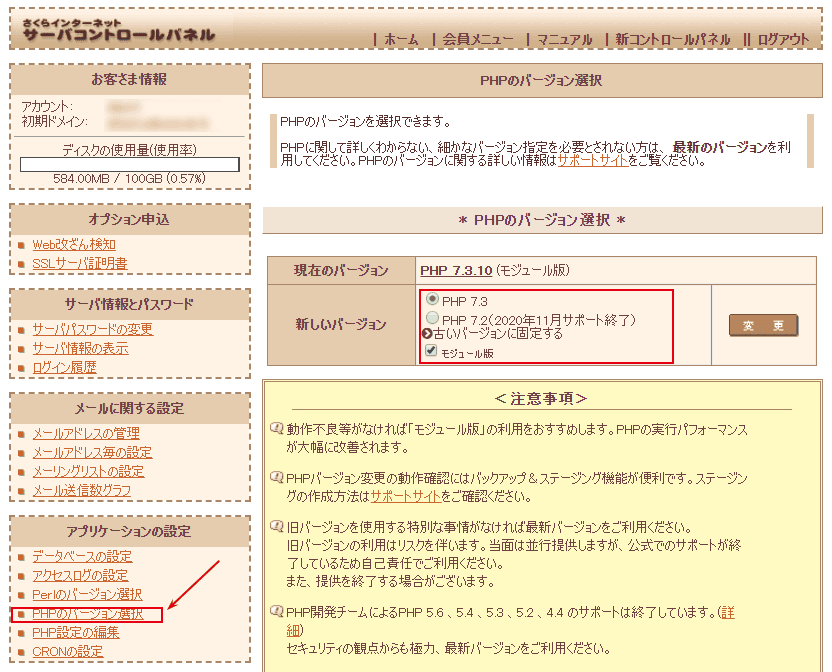
Task: Switch to 新コントロールパネル
Action: click(672, 40)
